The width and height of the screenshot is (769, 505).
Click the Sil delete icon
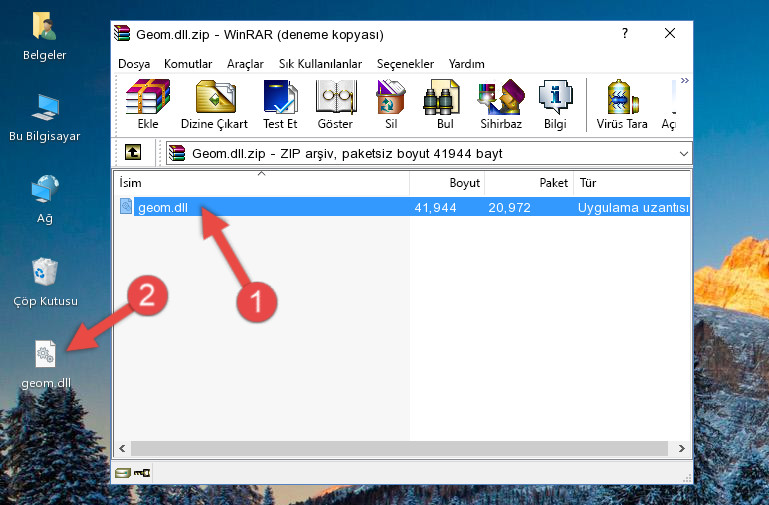tap(391, 104)
